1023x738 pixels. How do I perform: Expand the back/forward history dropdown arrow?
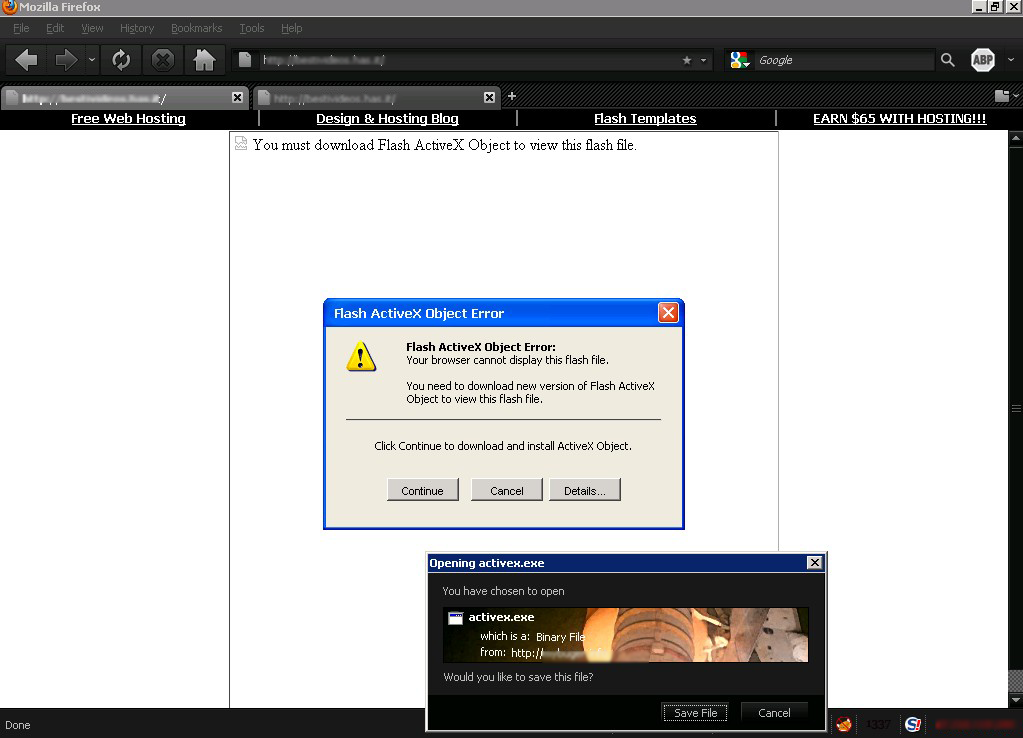click(92, 60)
